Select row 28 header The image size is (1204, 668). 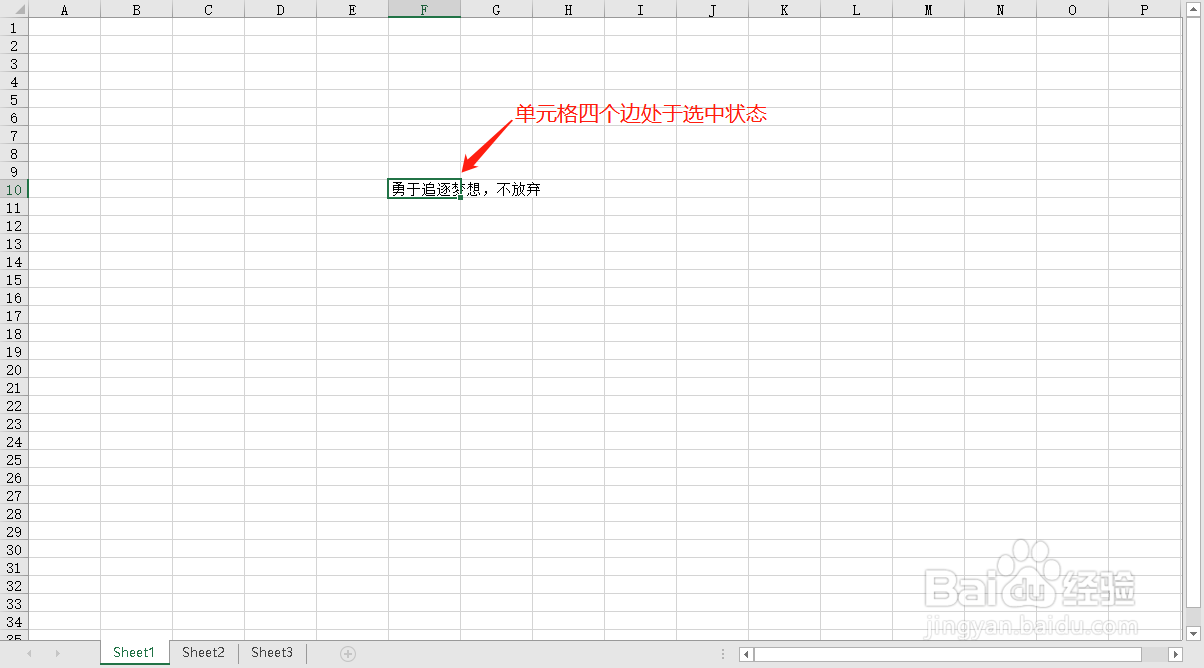point(14,513)
